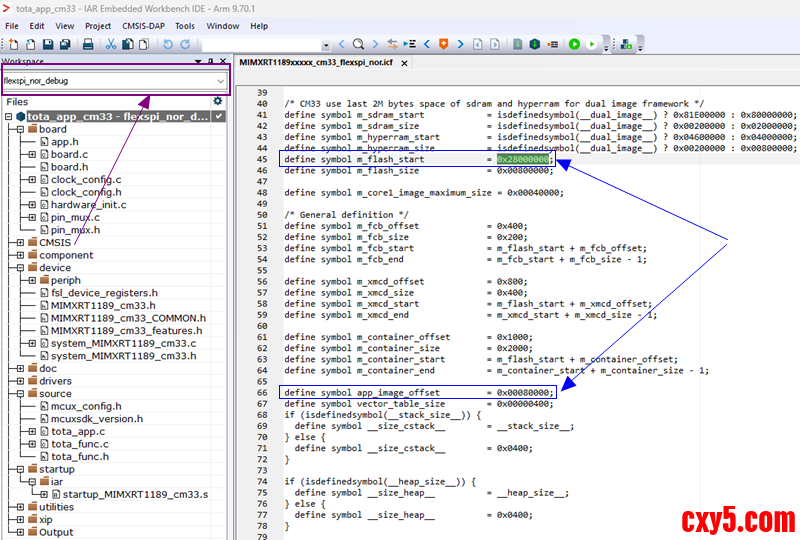Viewport: 800px width, 540px height.
Task: Click the Save file toolbar icon
Action: tap(48, 44)
